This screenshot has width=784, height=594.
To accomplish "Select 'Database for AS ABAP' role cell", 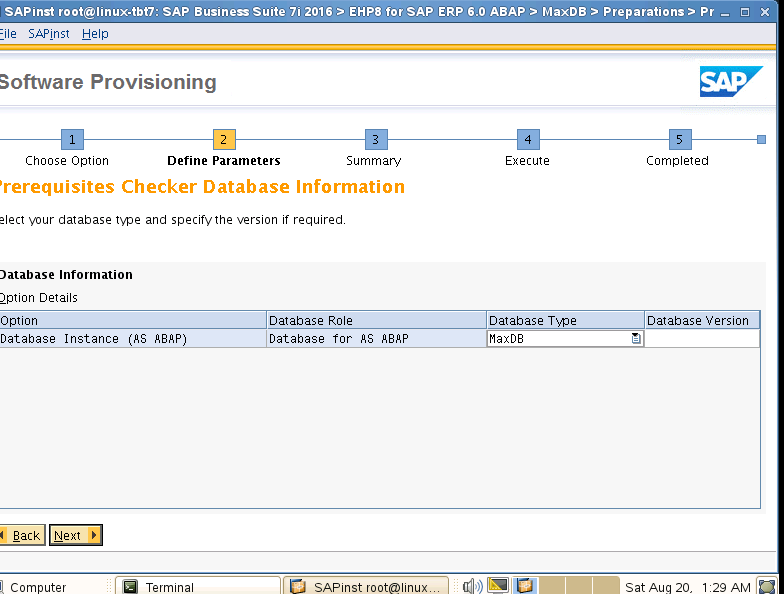I will pyautogui.click(x=376, y=338).
